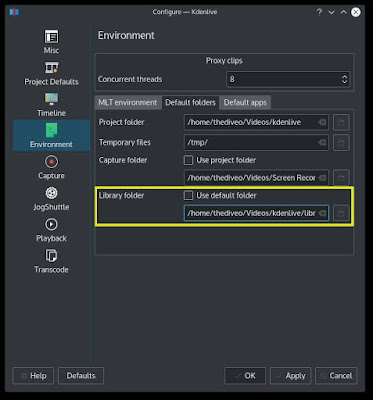Screen dimensions: 373x400
Task: Confirm settings with the OK button
Action: click(245, 376)
